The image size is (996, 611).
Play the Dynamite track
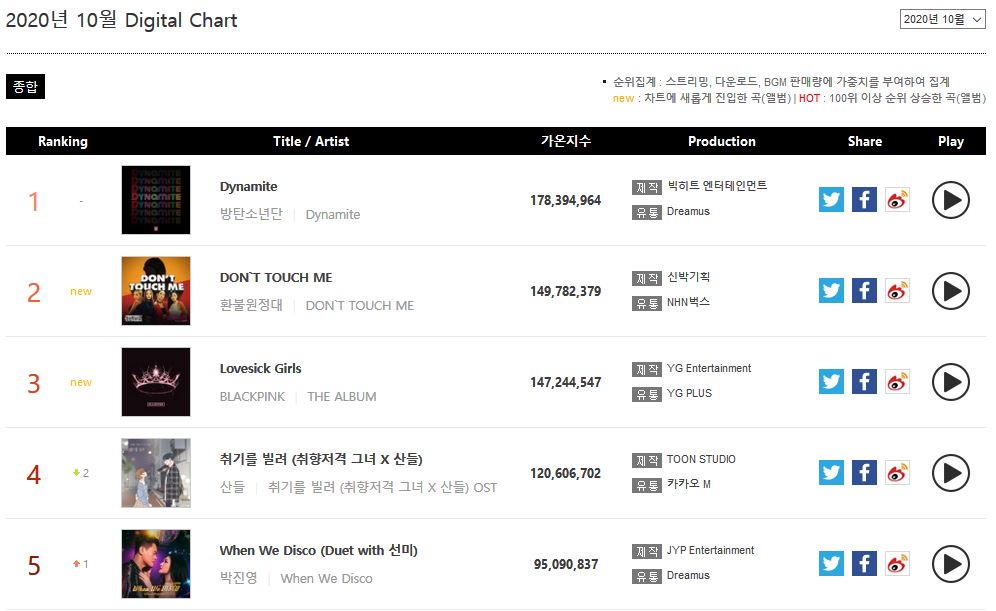[950, 200]
